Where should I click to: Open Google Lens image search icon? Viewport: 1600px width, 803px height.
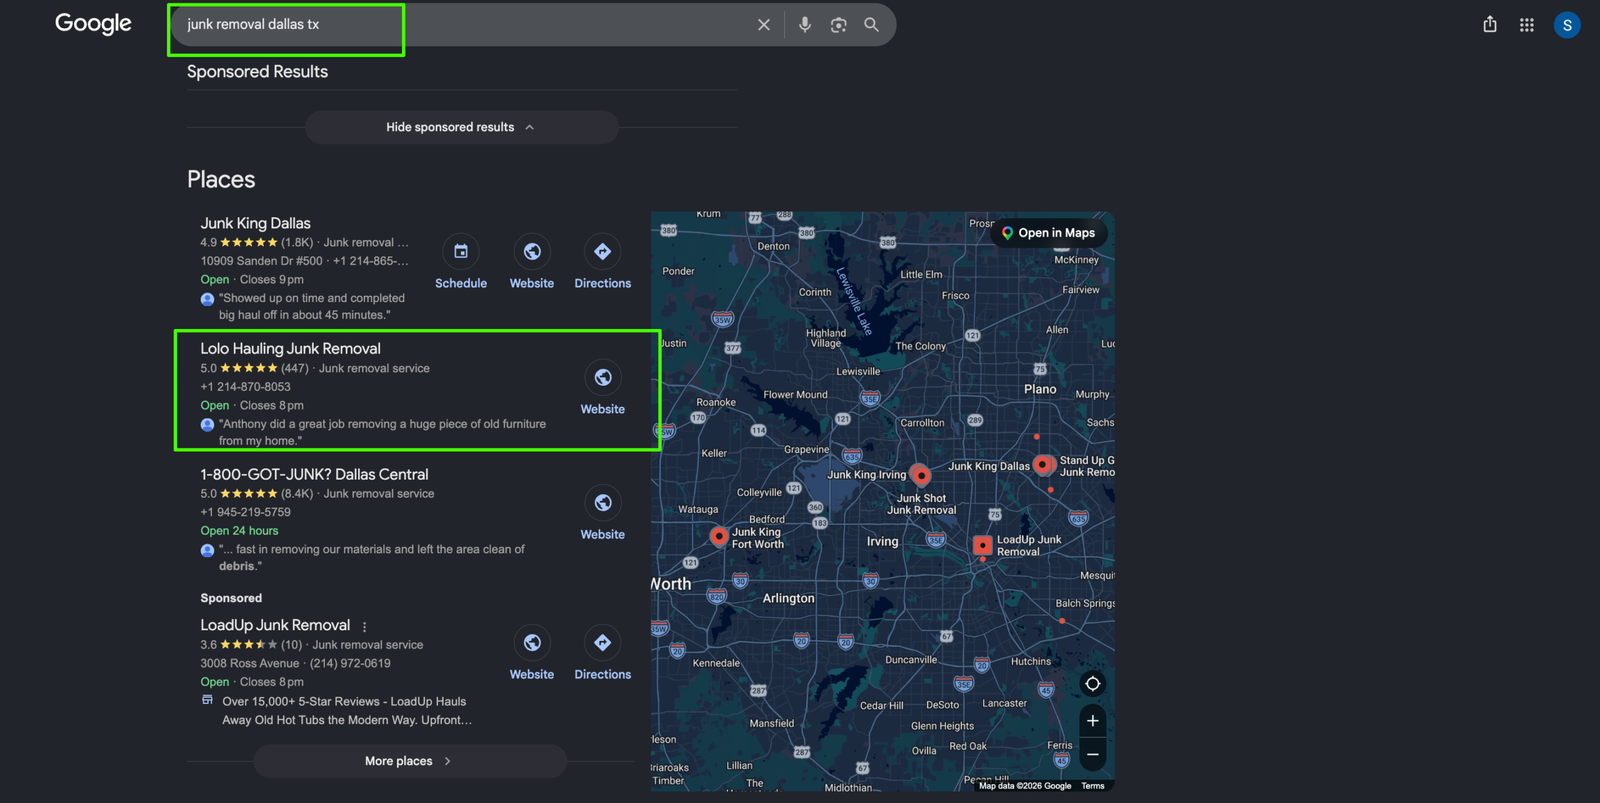(839, 25)
